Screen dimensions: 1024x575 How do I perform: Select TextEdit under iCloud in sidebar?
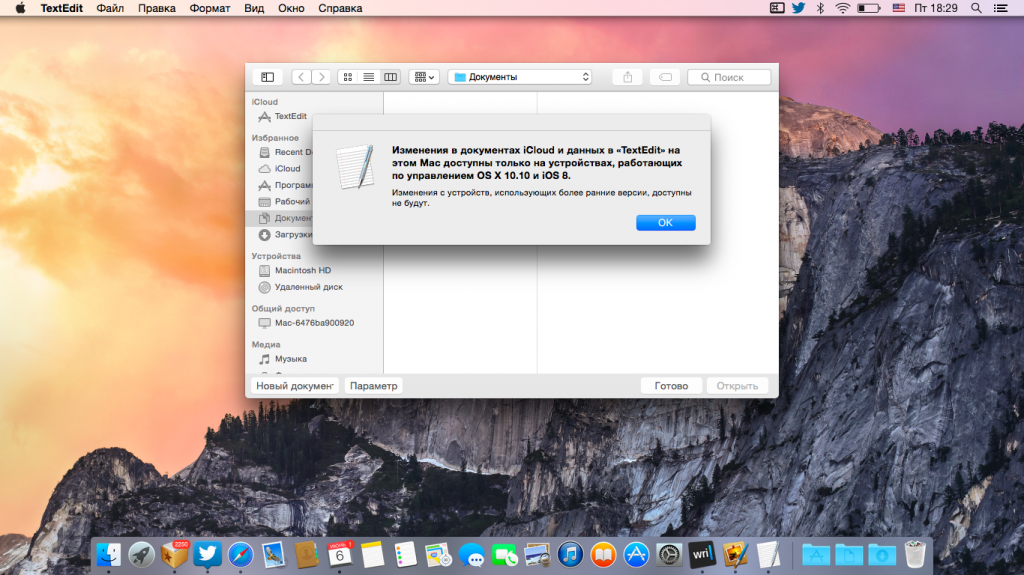(x=283, y=116)
